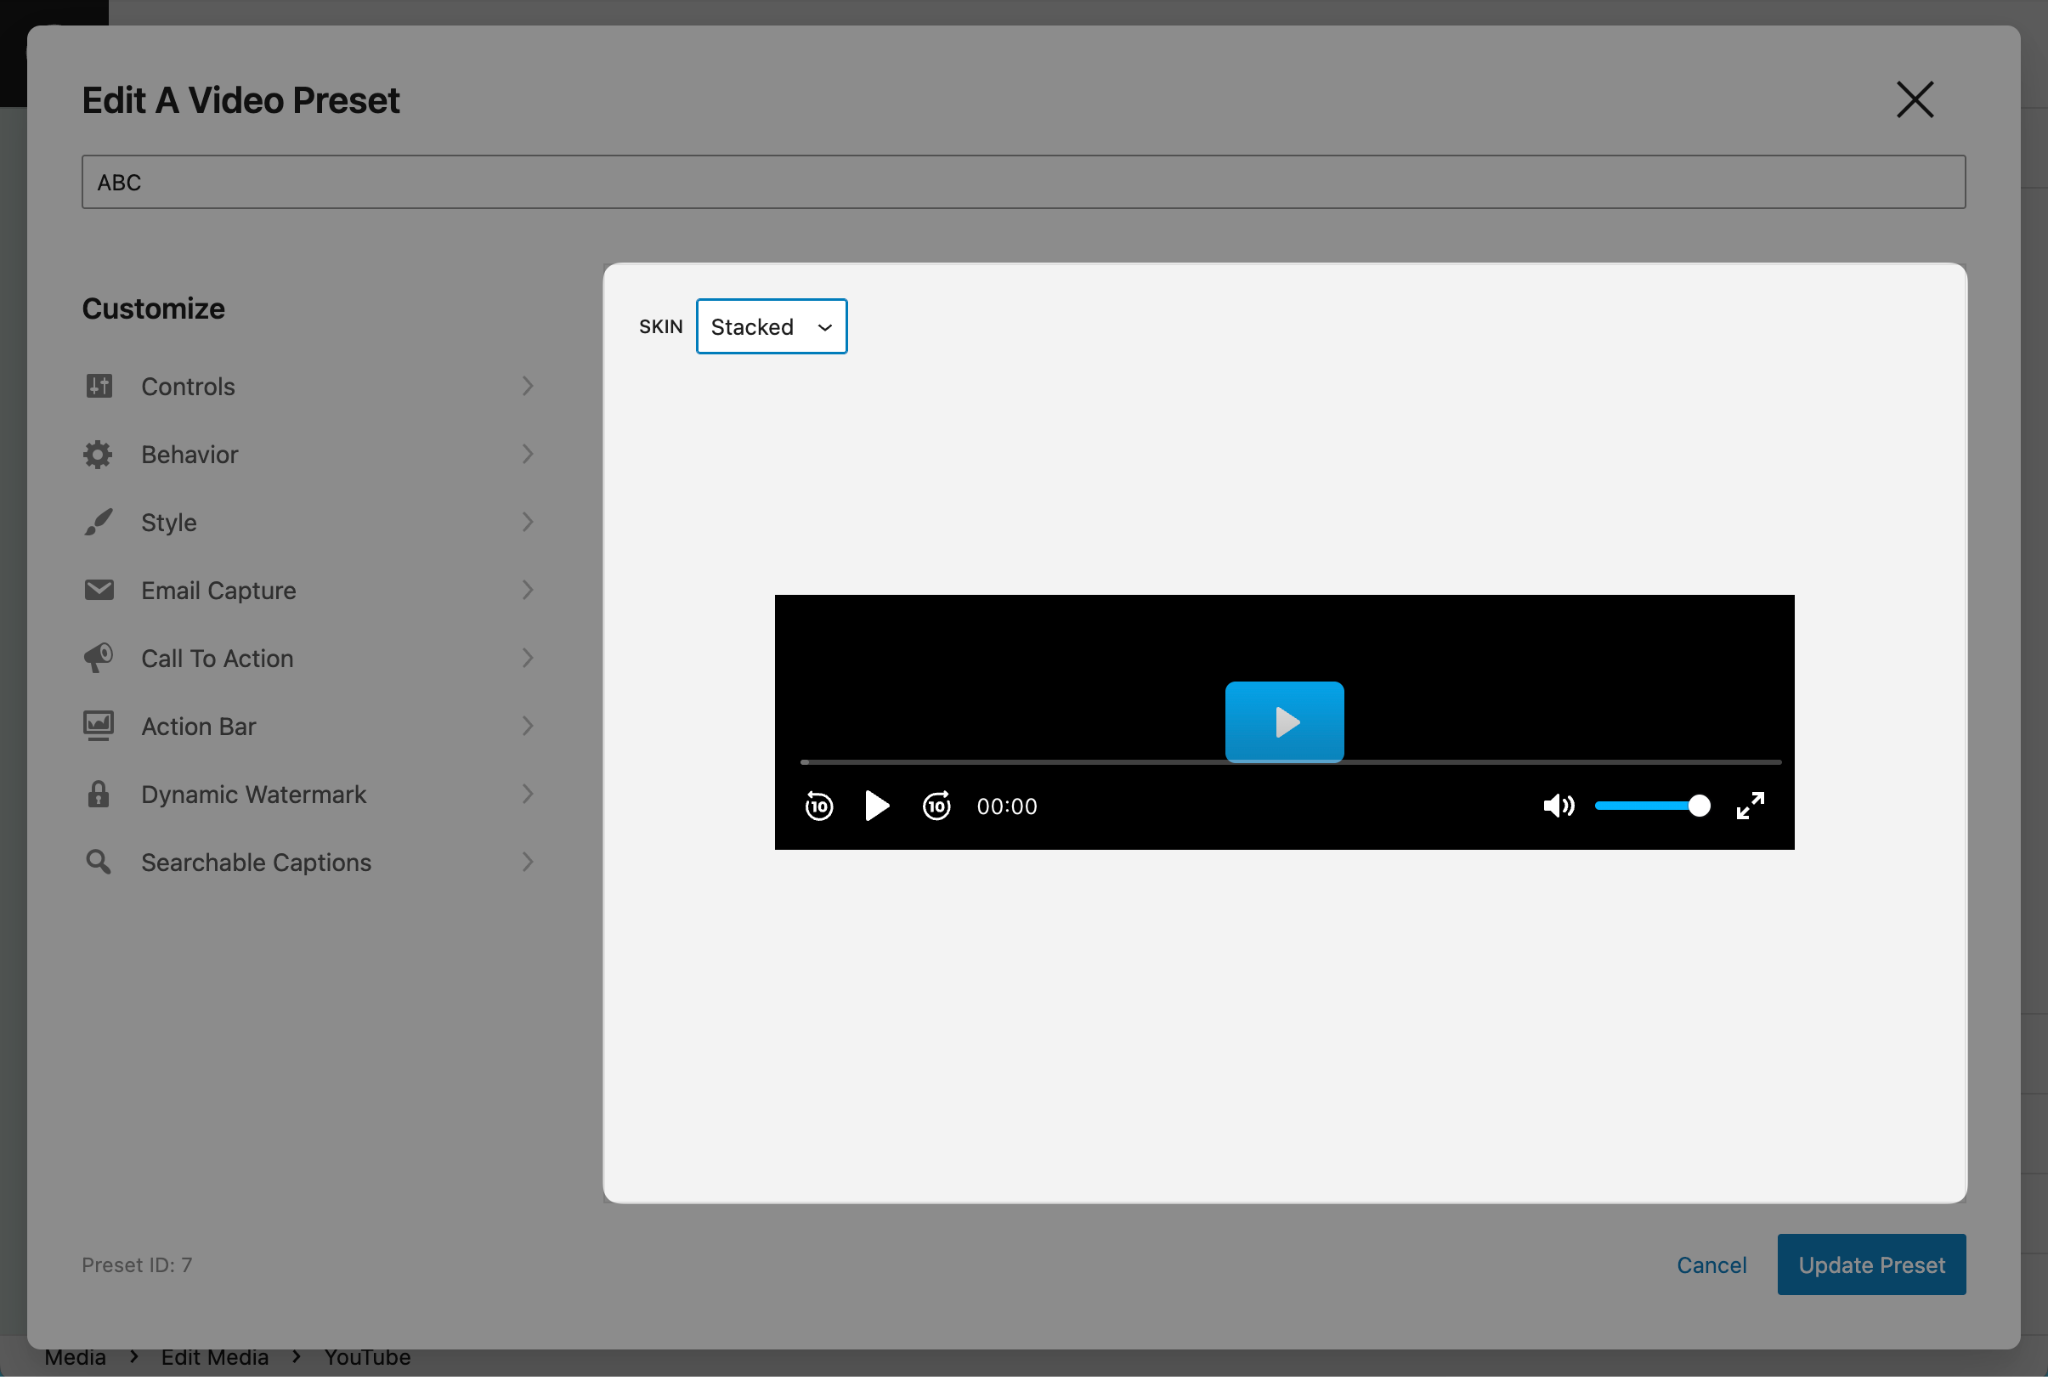Open the Skin dropdown showing Stacked

(771, 326)
